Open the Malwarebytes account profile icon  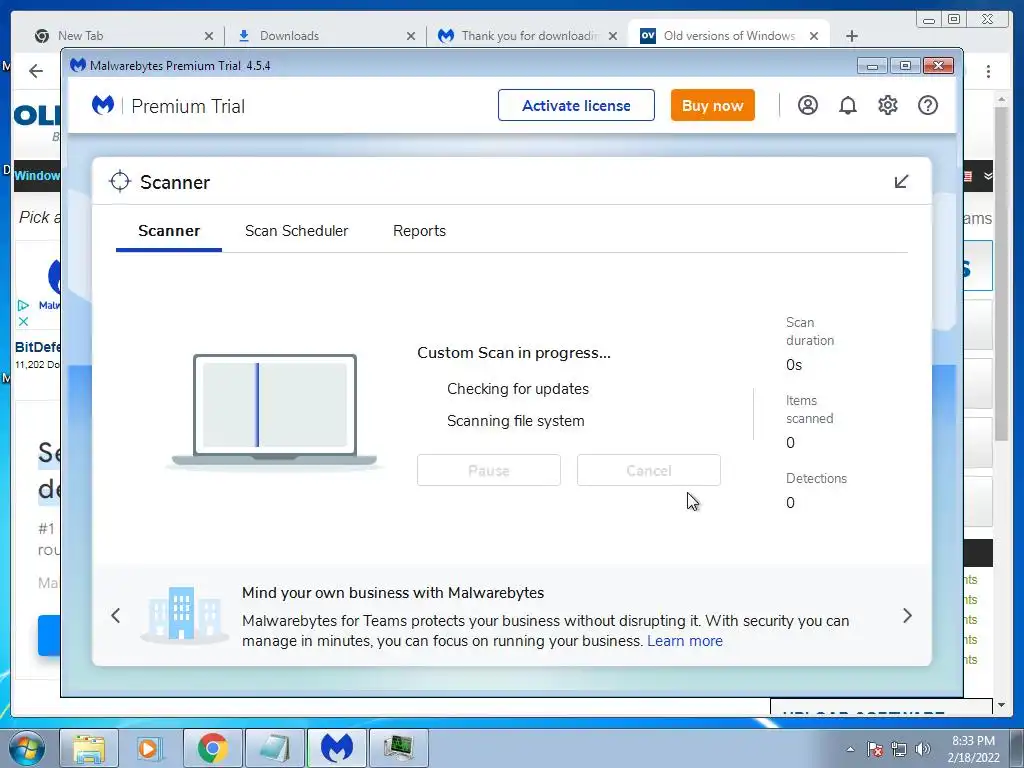click(808, 105)
